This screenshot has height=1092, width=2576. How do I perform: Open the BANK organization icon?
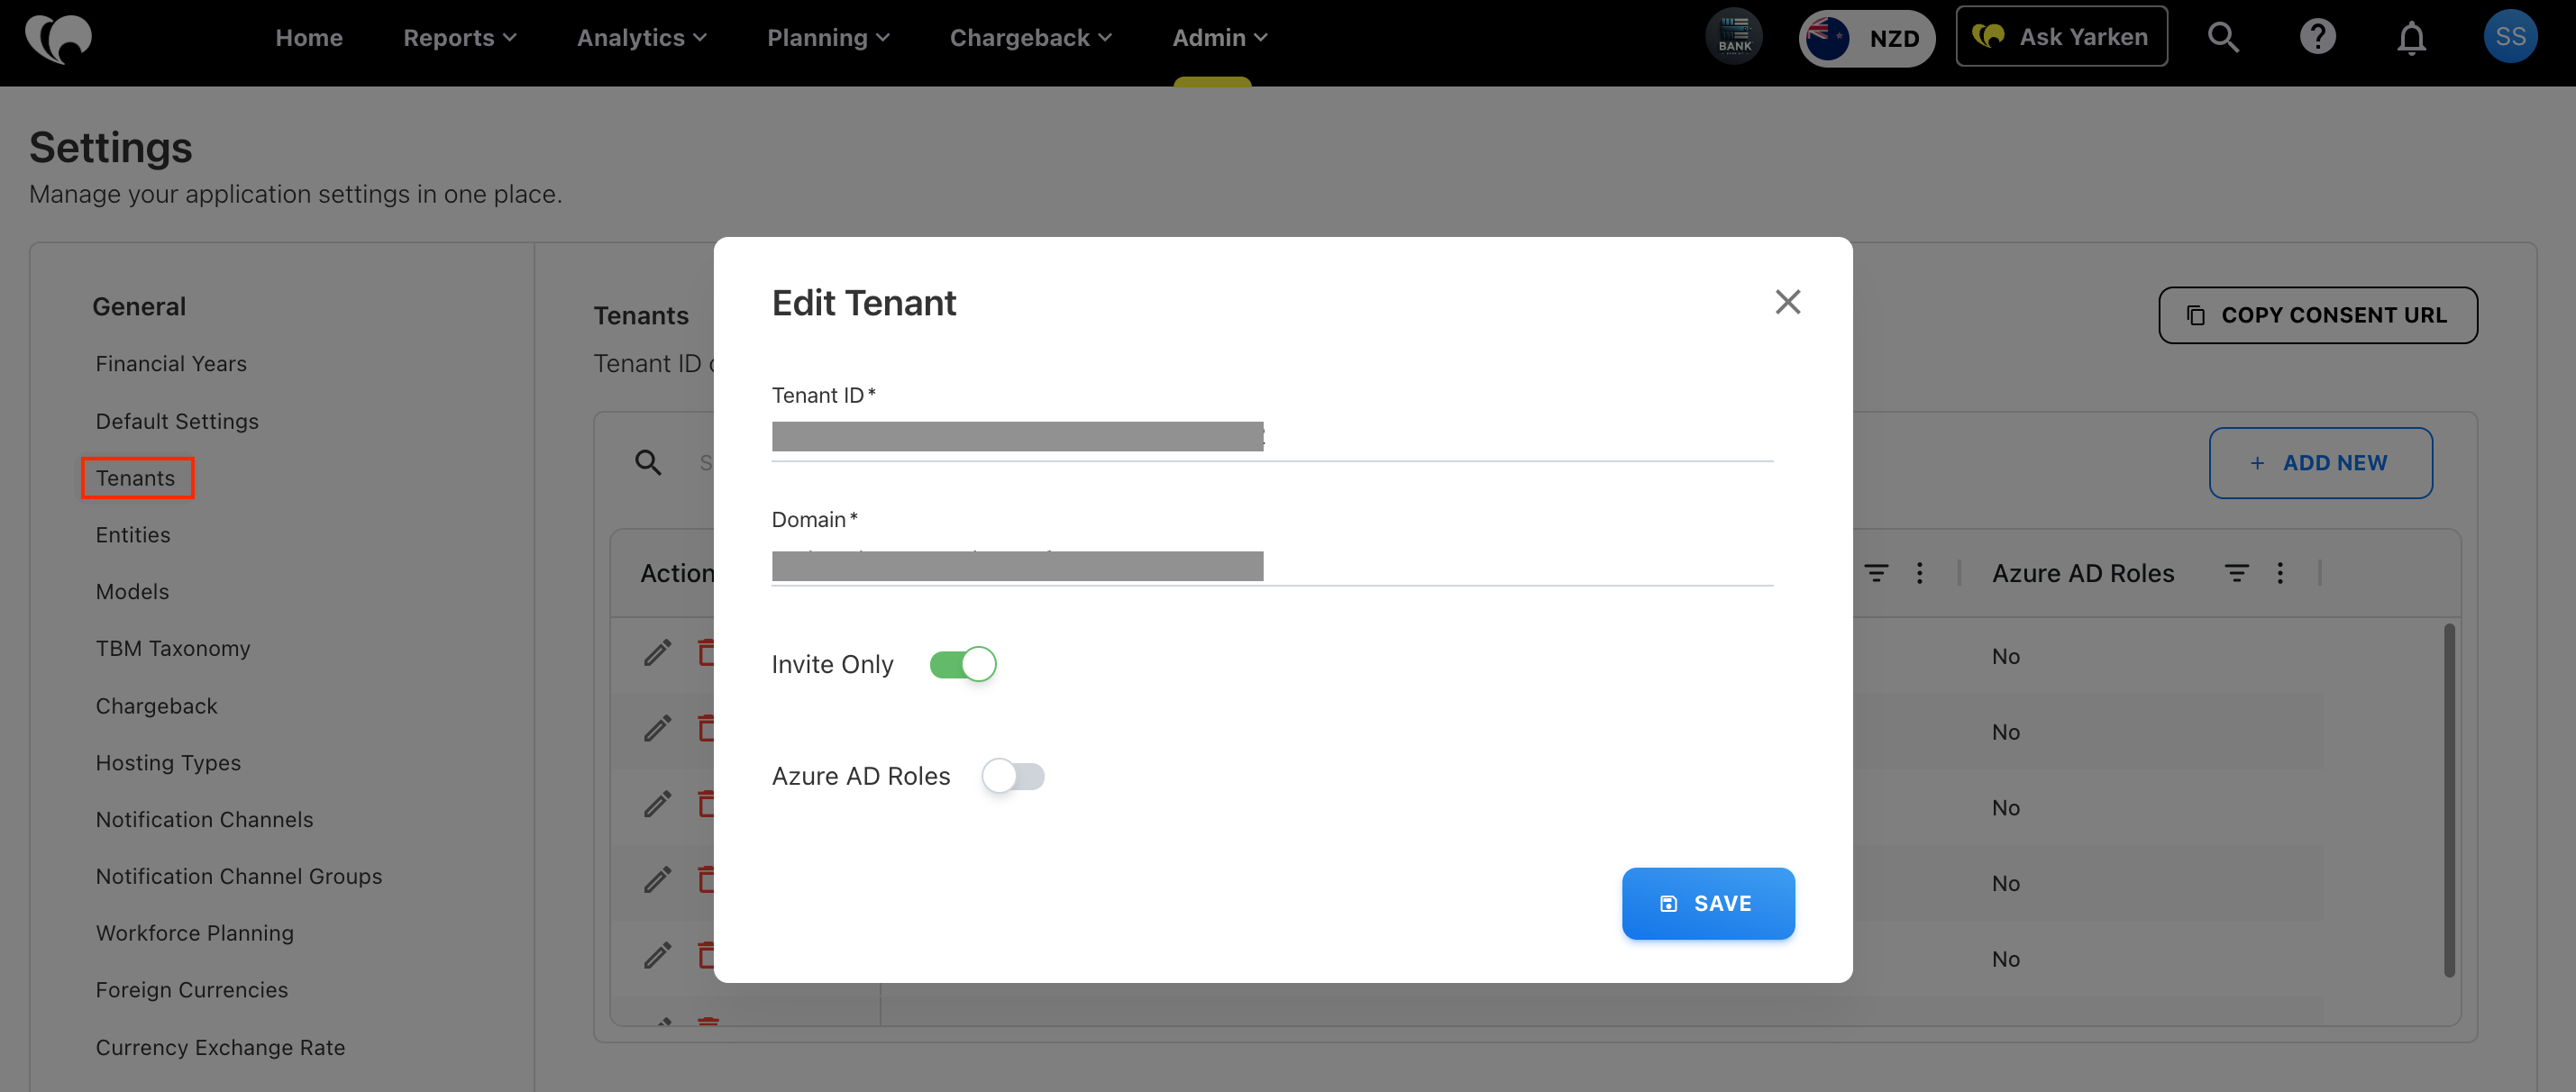click(1734, 37)
